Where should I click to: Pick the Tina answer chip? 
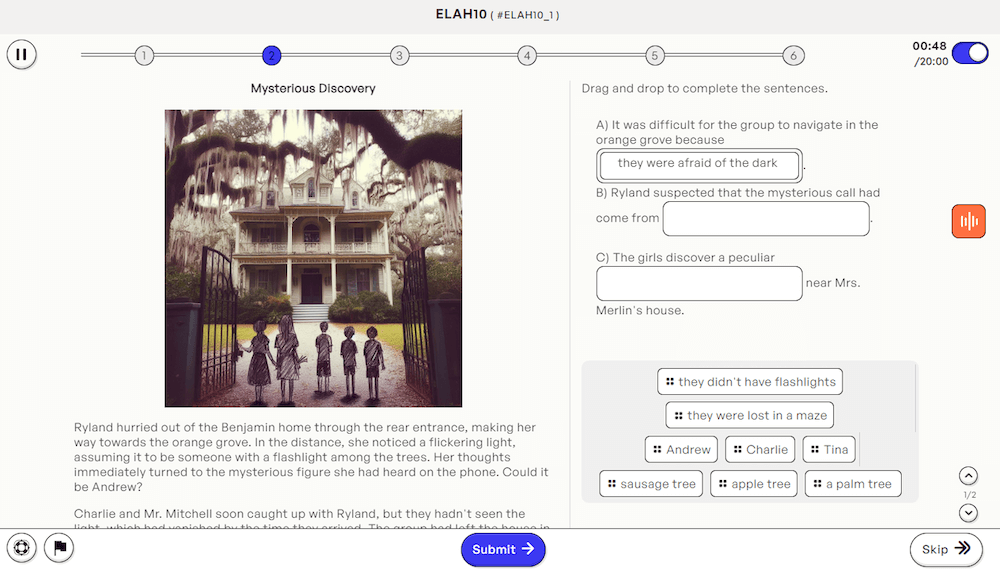[829, 449]
